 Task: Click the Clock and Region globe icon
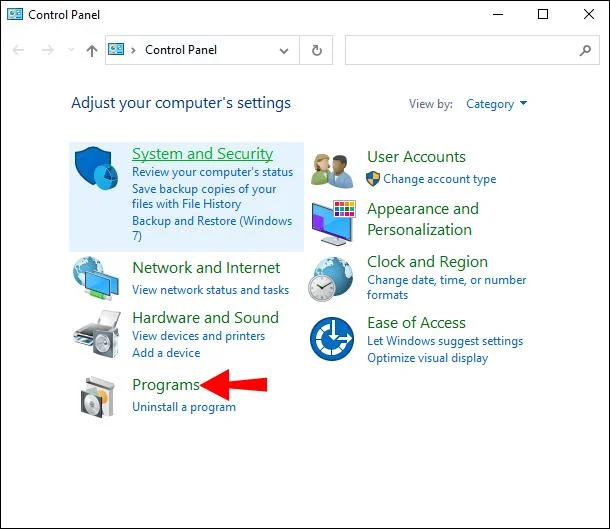click(331, 279)
